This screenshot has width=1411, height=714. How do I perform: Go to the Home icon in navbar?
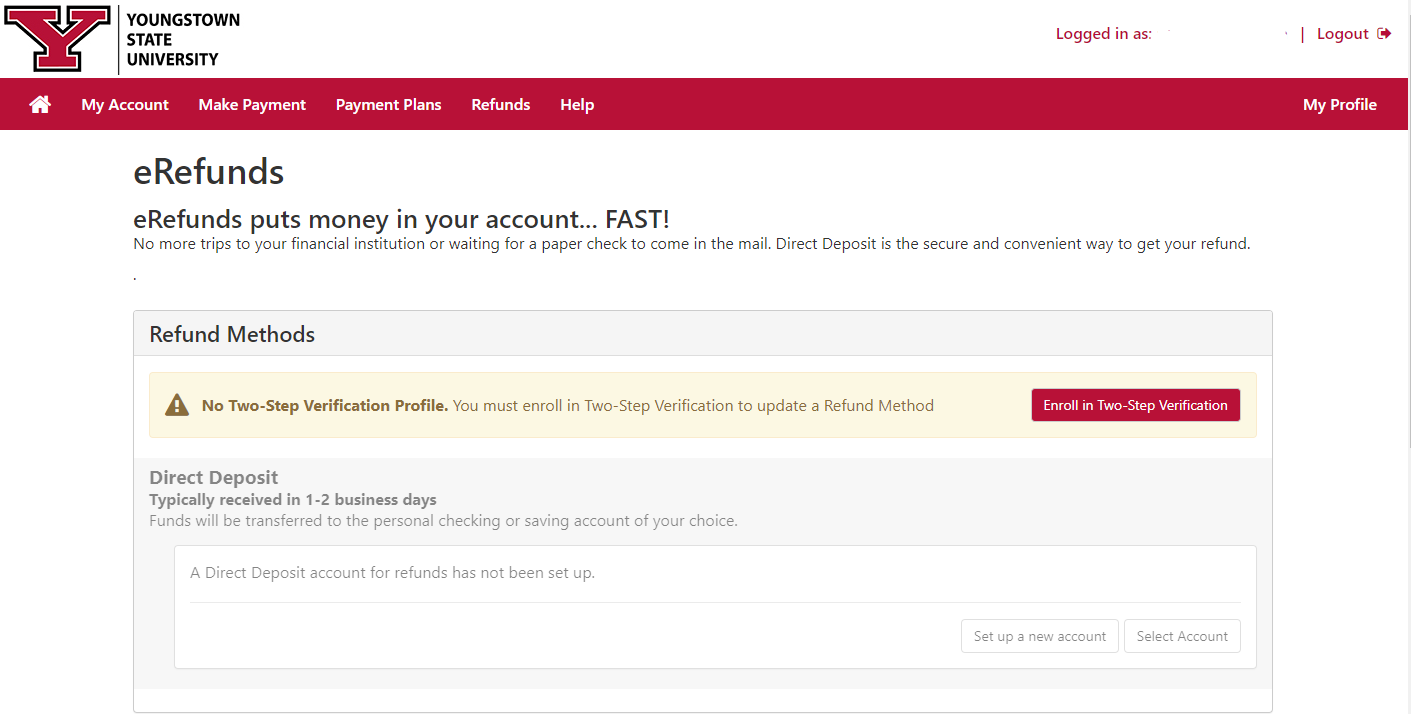40,104
